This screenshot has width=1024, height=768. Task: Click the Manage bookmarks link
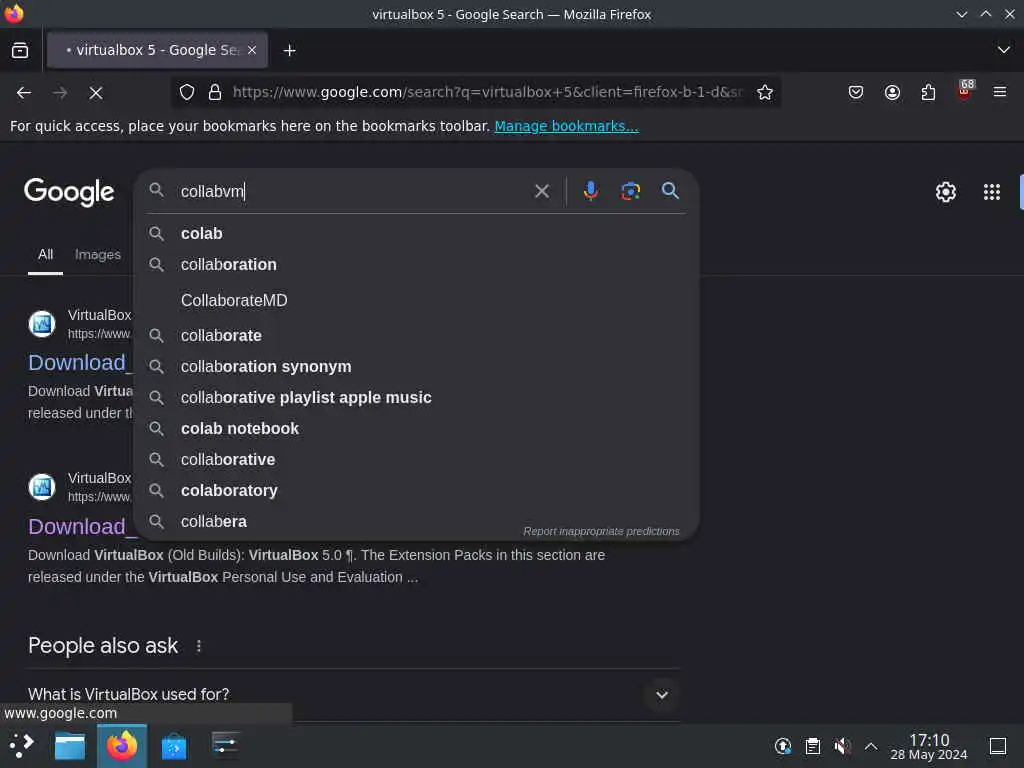(x=566, y=126)
